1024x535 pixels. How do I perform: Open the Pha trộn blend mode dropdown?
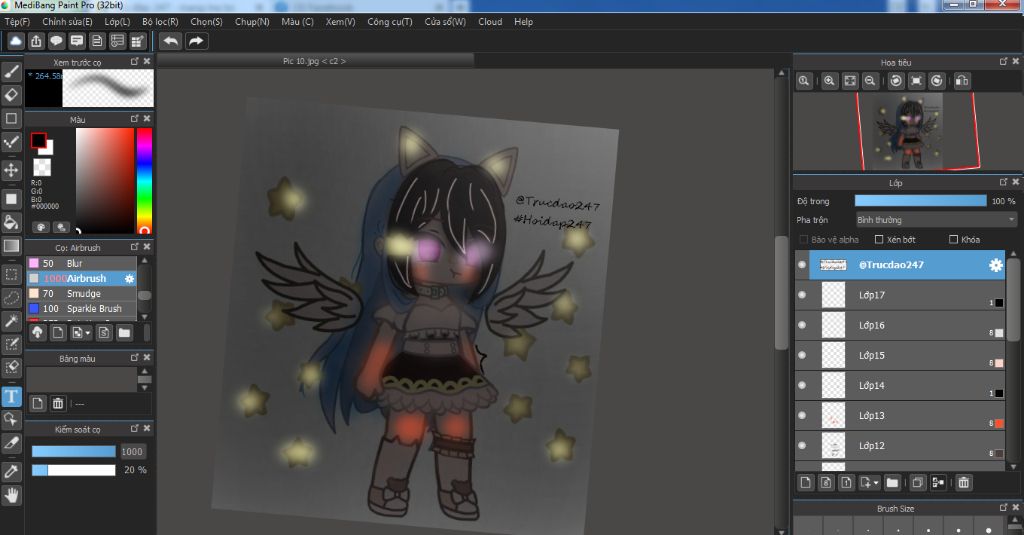point(936,219)
